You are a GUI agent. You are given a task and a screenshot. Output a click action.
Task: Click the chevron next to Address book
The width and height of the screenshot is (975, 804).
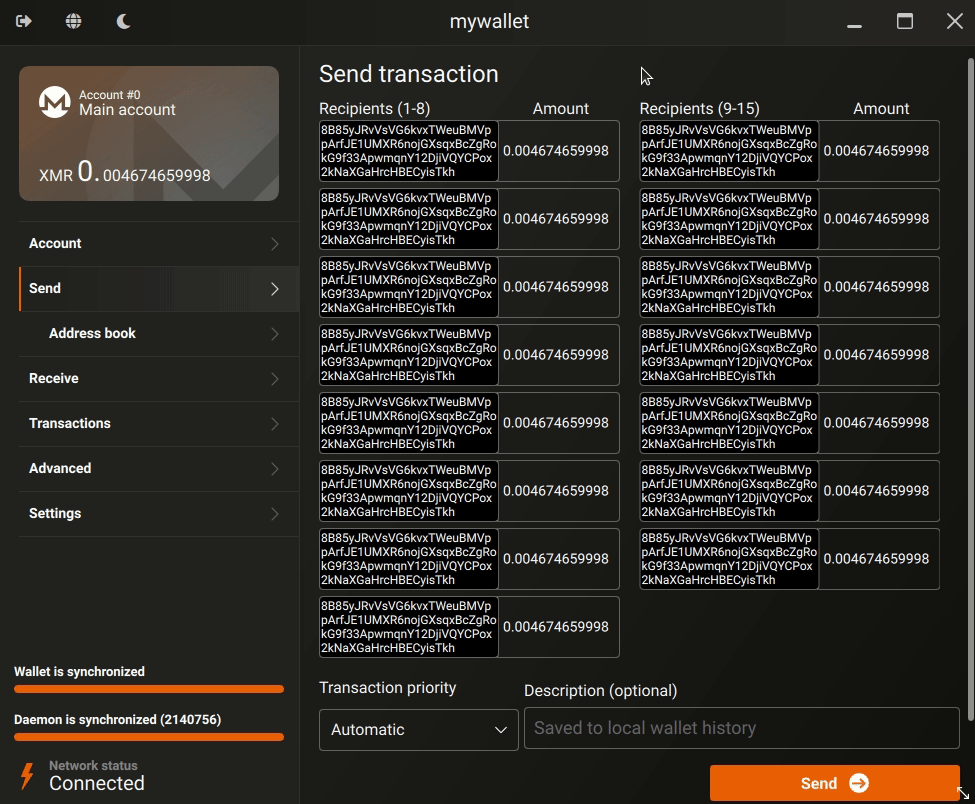(275, 334)
